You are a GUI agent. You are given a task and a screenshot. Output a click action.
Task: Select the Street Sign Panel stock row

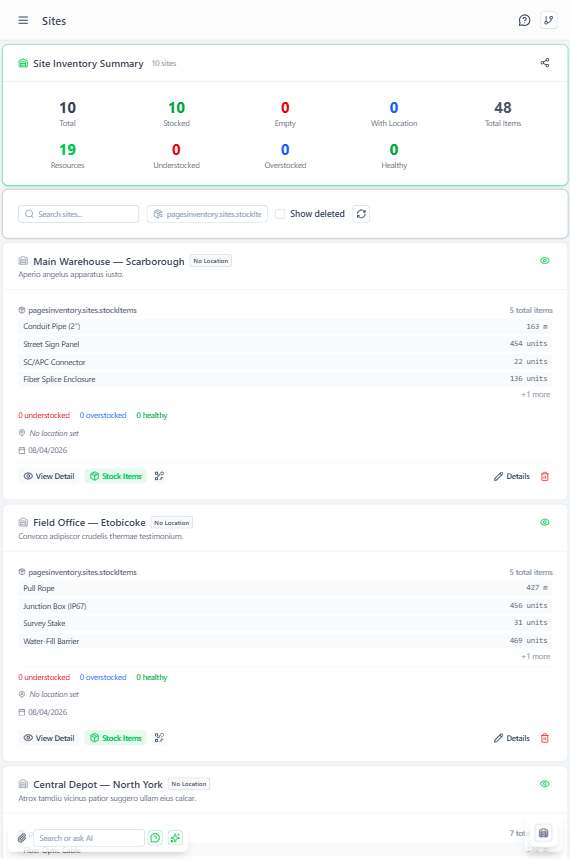(285, 344)
